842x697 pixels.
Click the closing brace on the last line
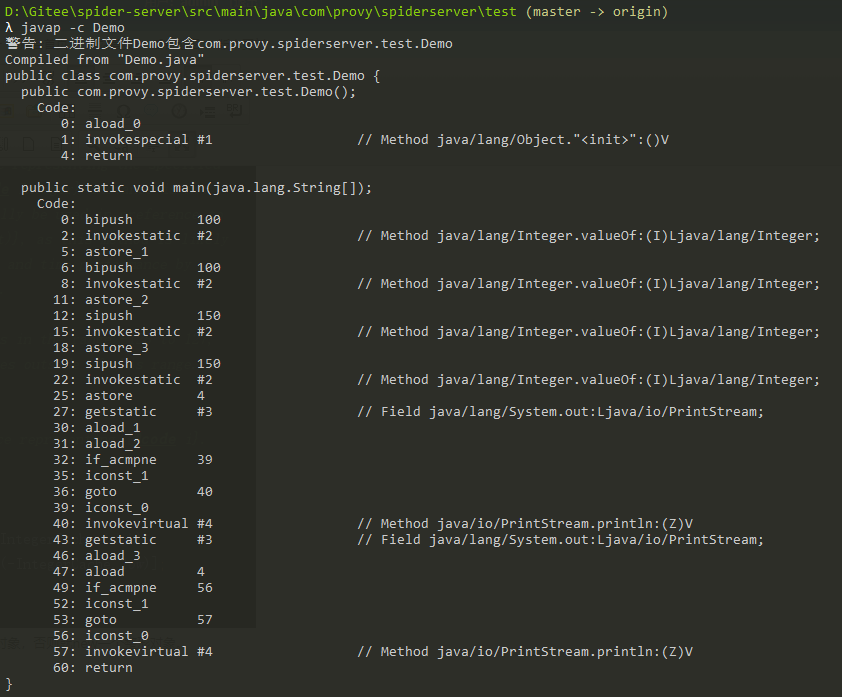[9, 684]
